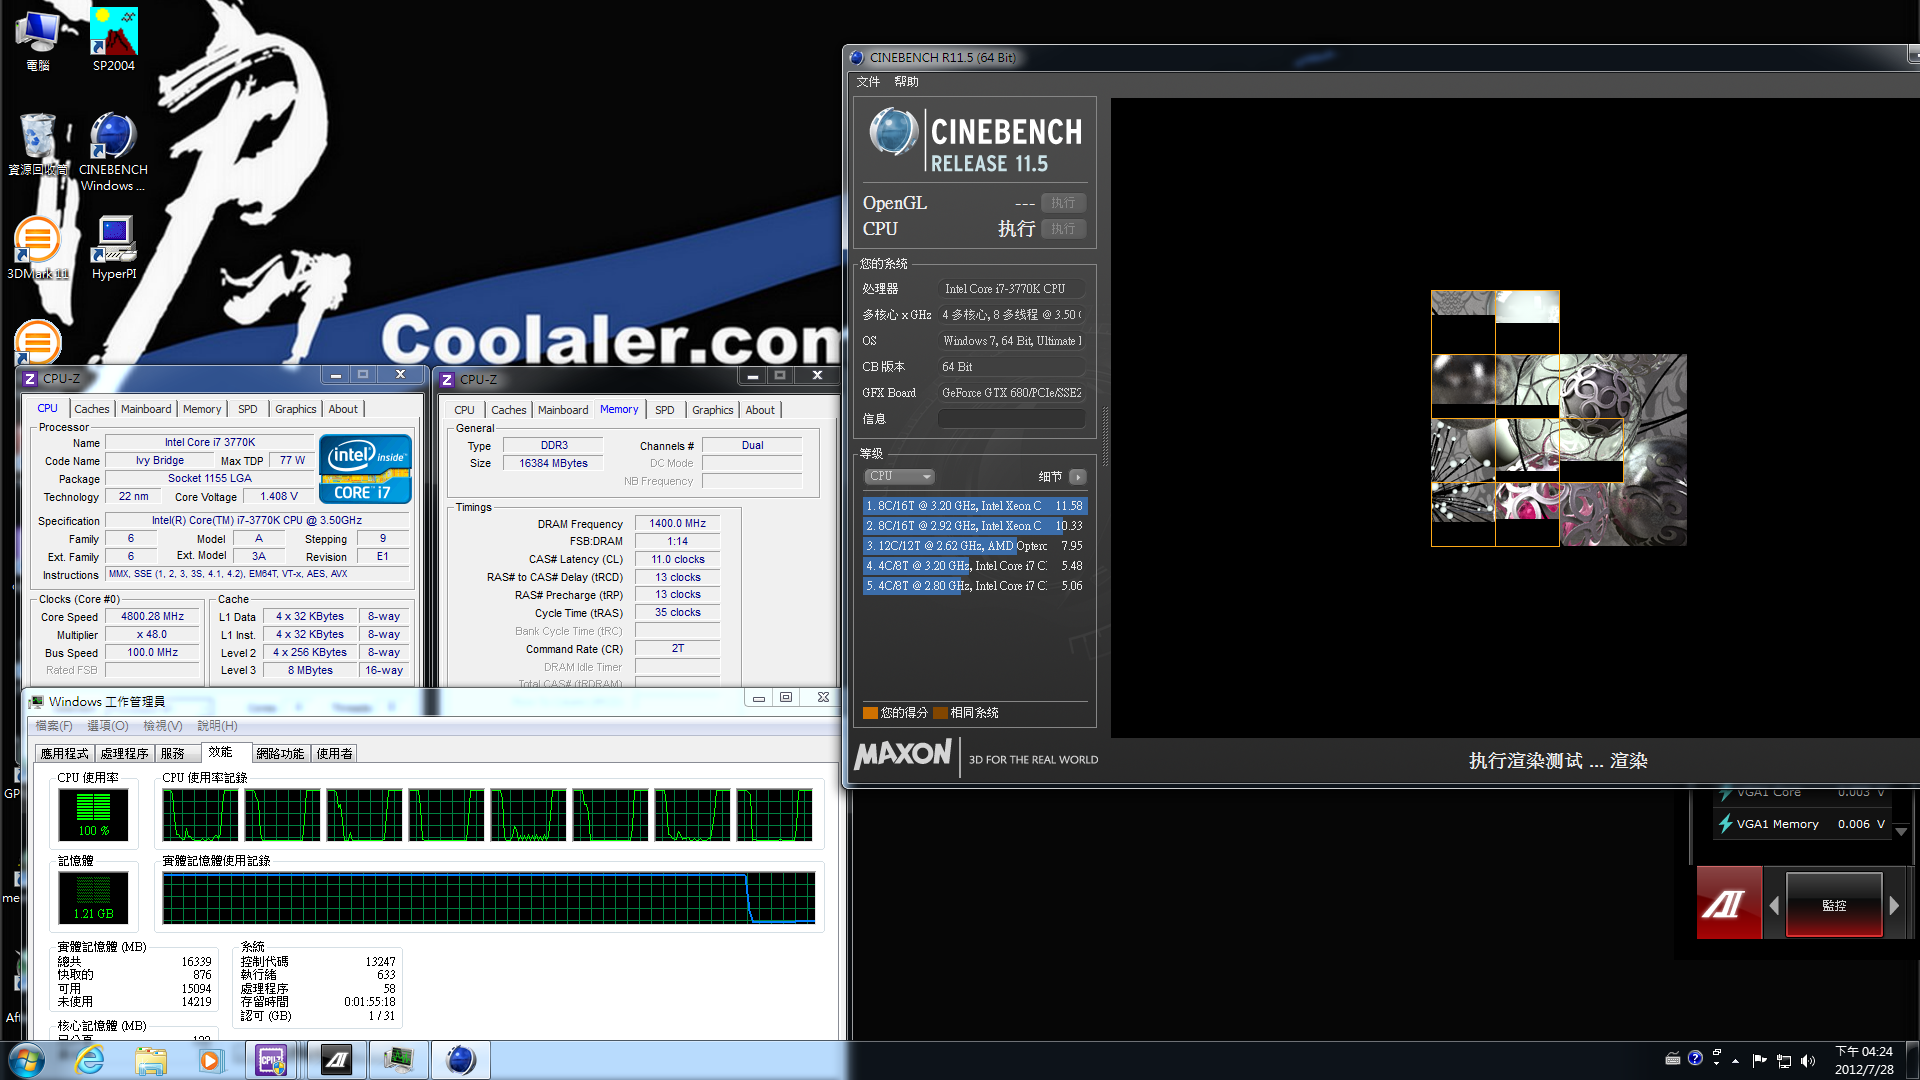Switch to Mainboard tab in left CPU-Z window
The height and width of the screenshot is (1080, 1920).
tap(146, 409)
